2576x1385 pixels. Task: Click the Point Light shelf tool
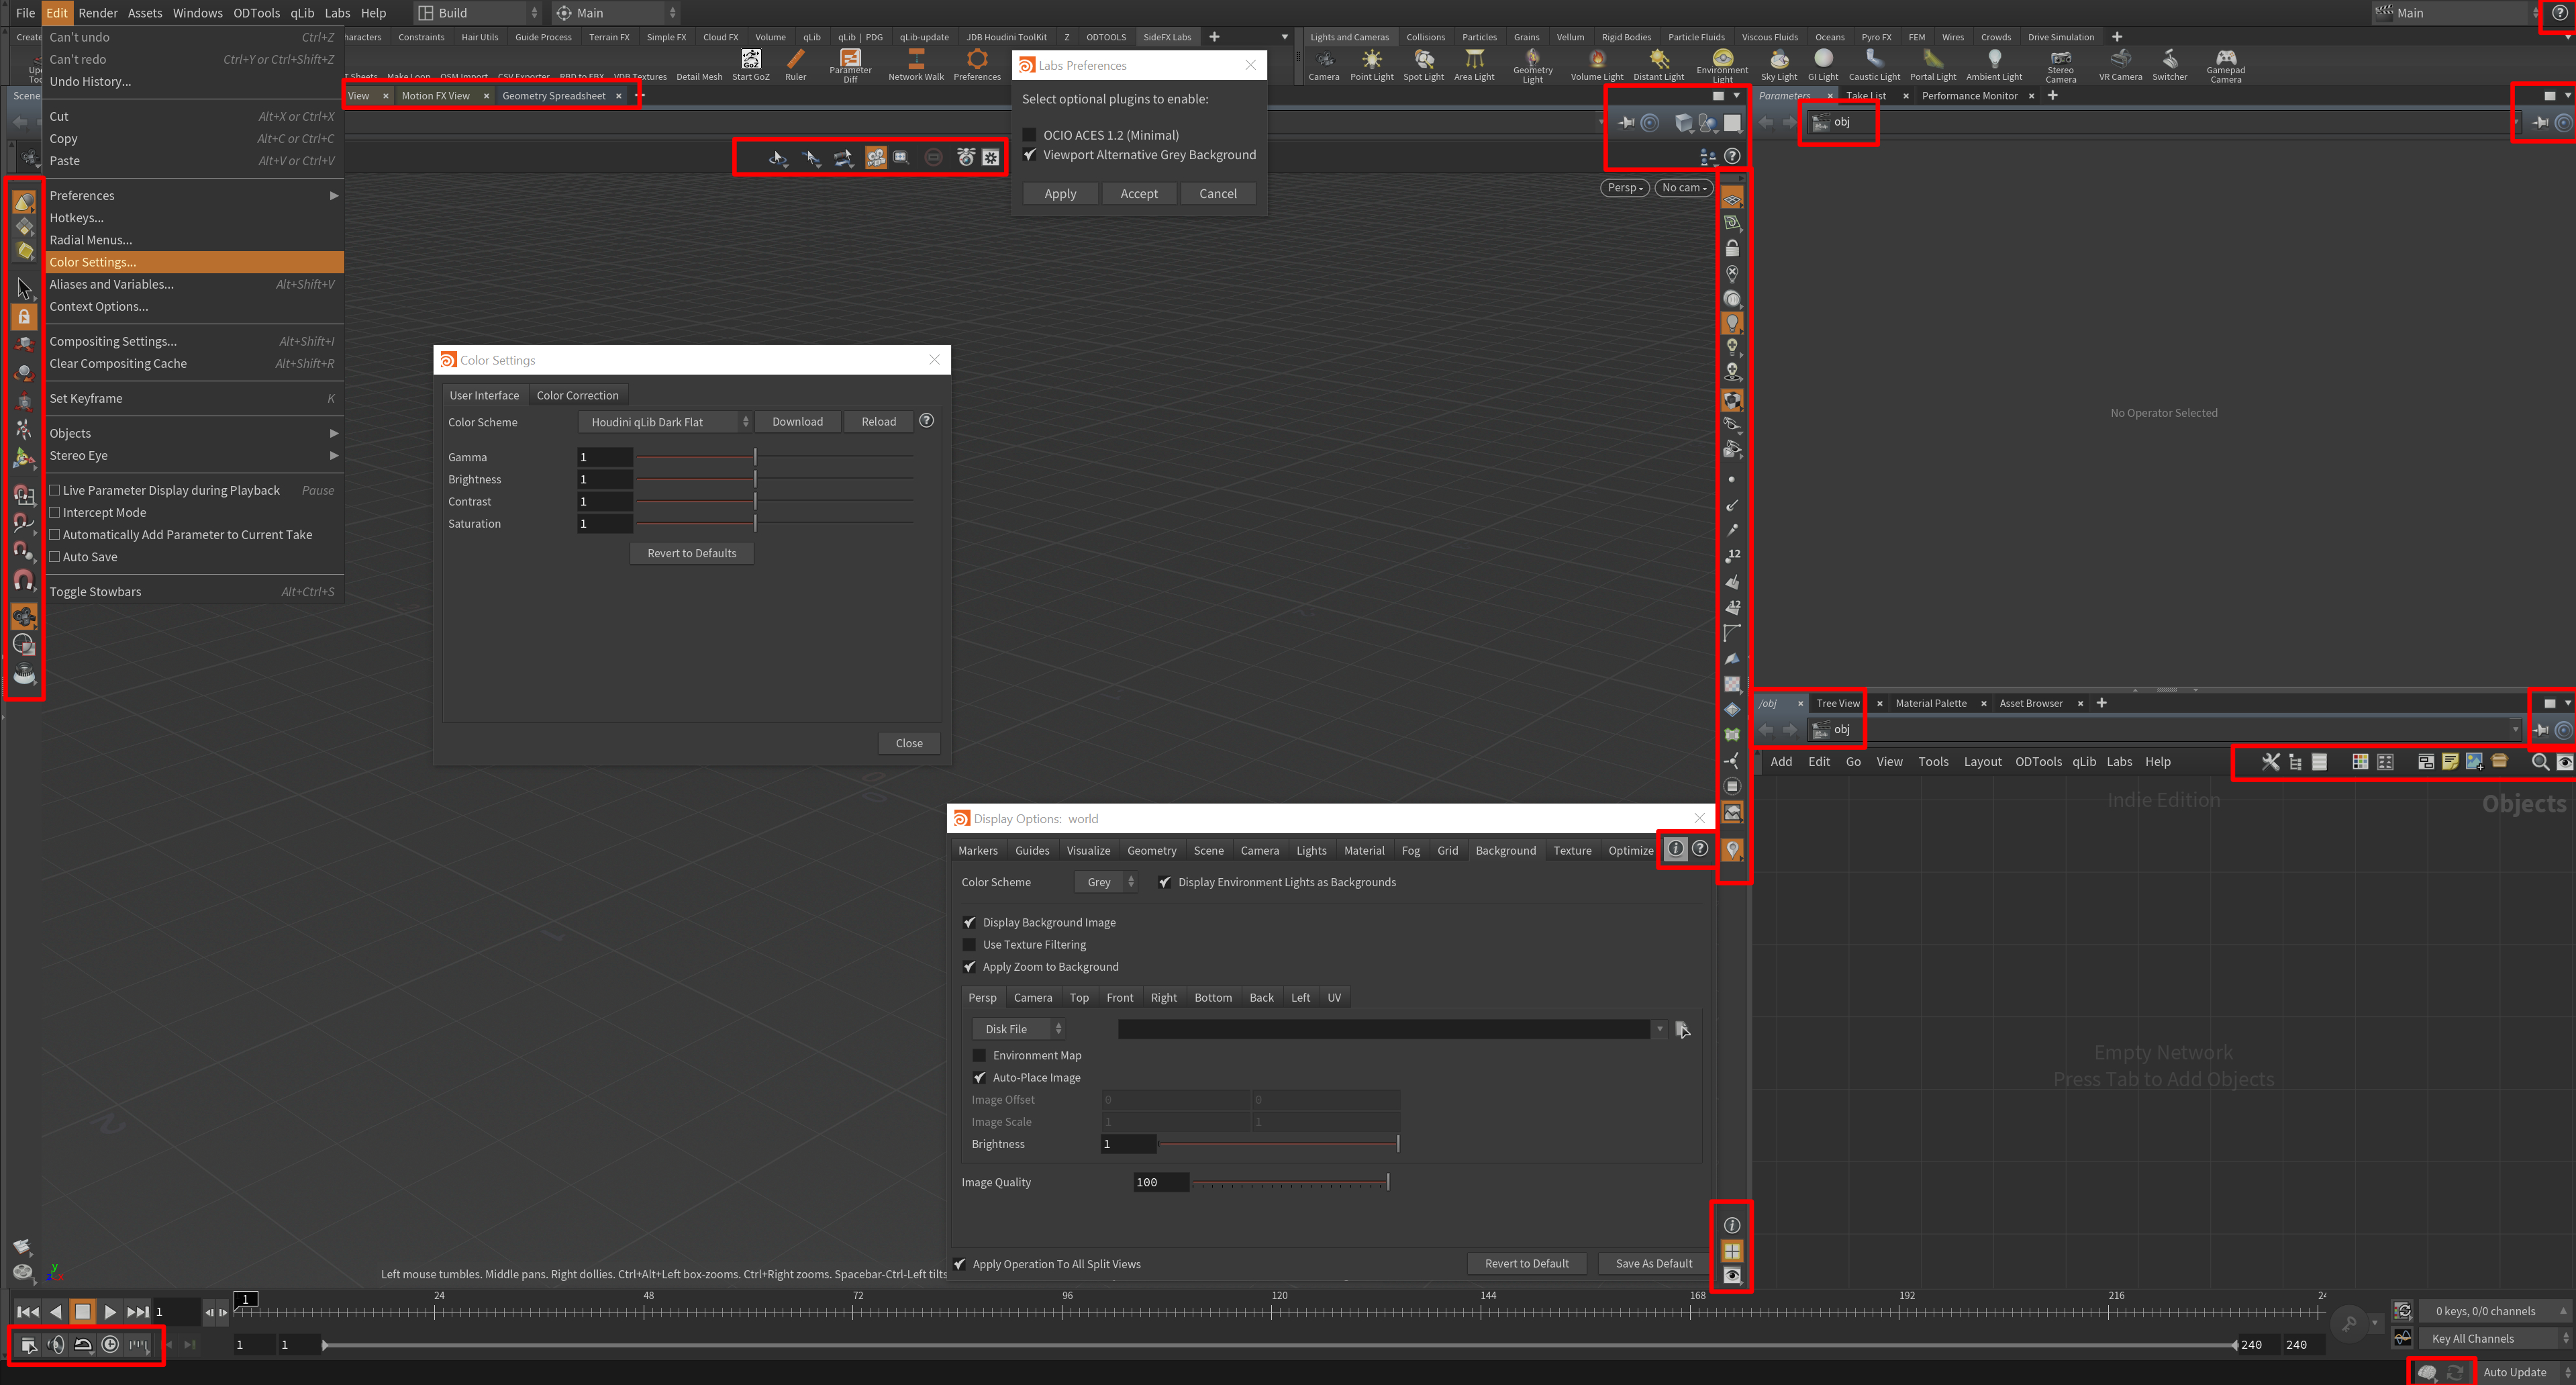click(x=1371, y=65)
